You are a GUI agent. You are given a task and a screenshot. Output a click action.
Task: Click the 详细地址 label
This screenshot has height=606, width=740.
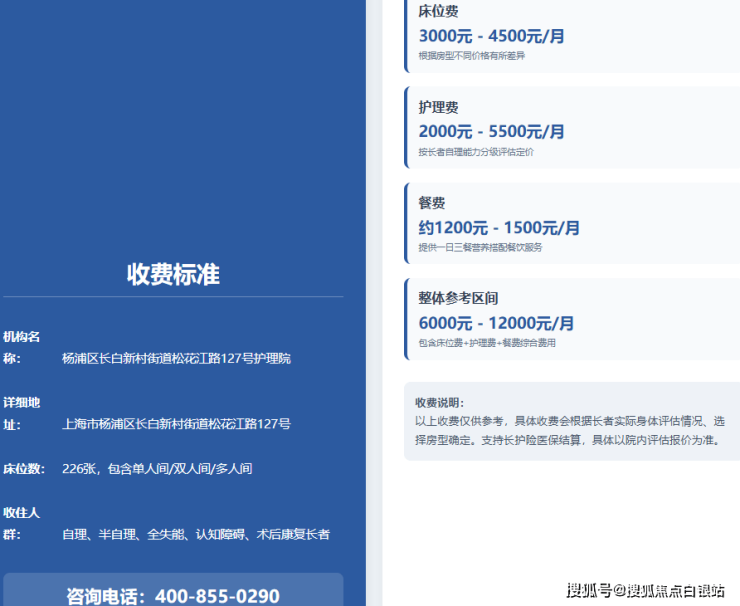22,413
